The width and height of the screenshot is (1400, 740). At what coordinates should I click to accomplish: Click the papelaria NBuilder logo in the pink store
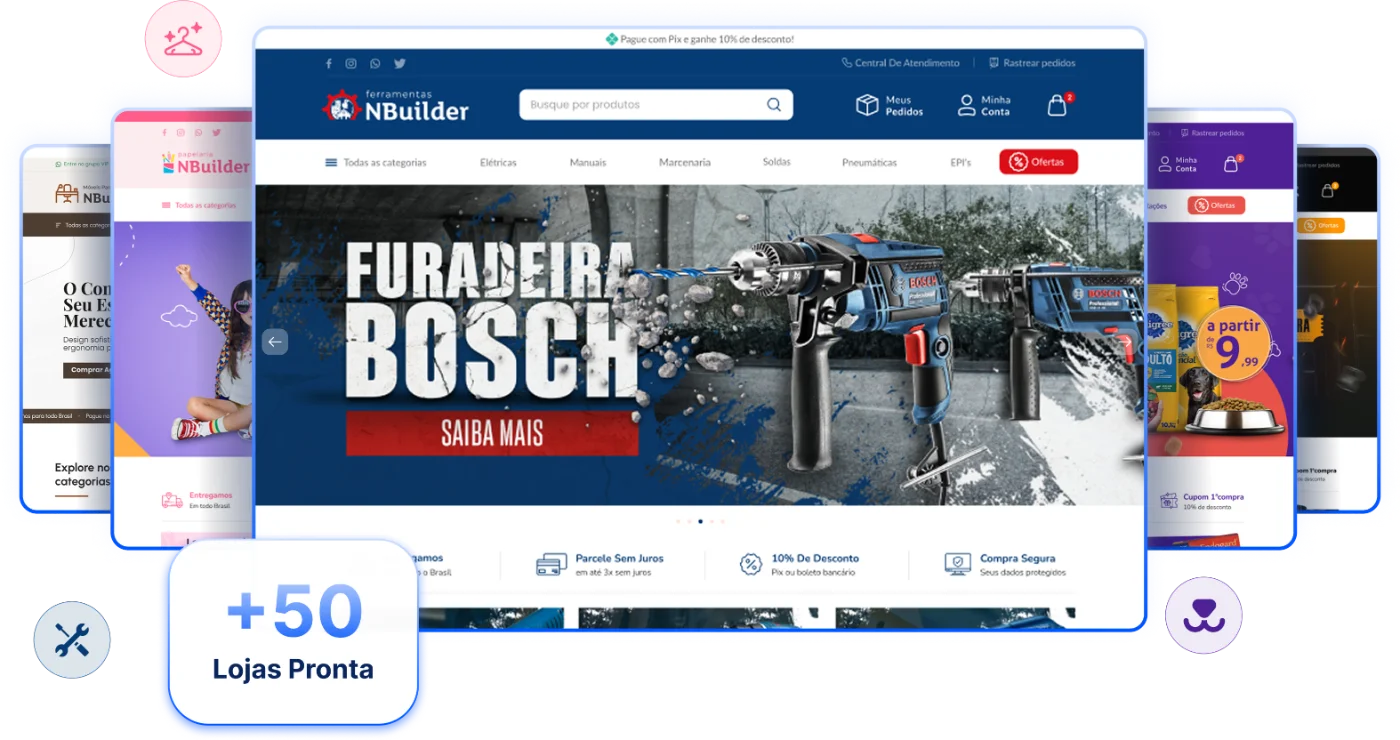click(205, 163)
